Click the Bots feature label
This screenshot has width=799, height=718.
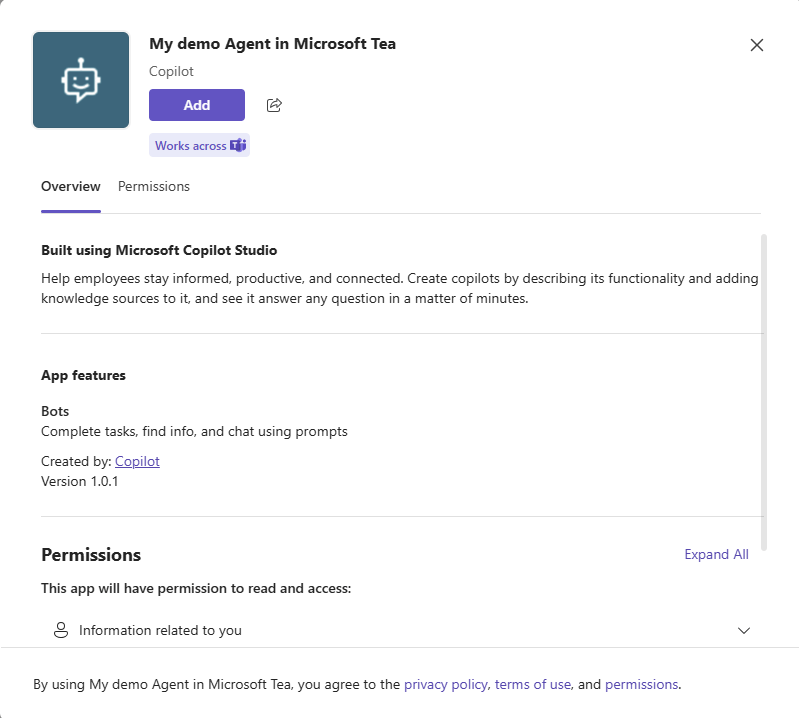coord(55,411)
